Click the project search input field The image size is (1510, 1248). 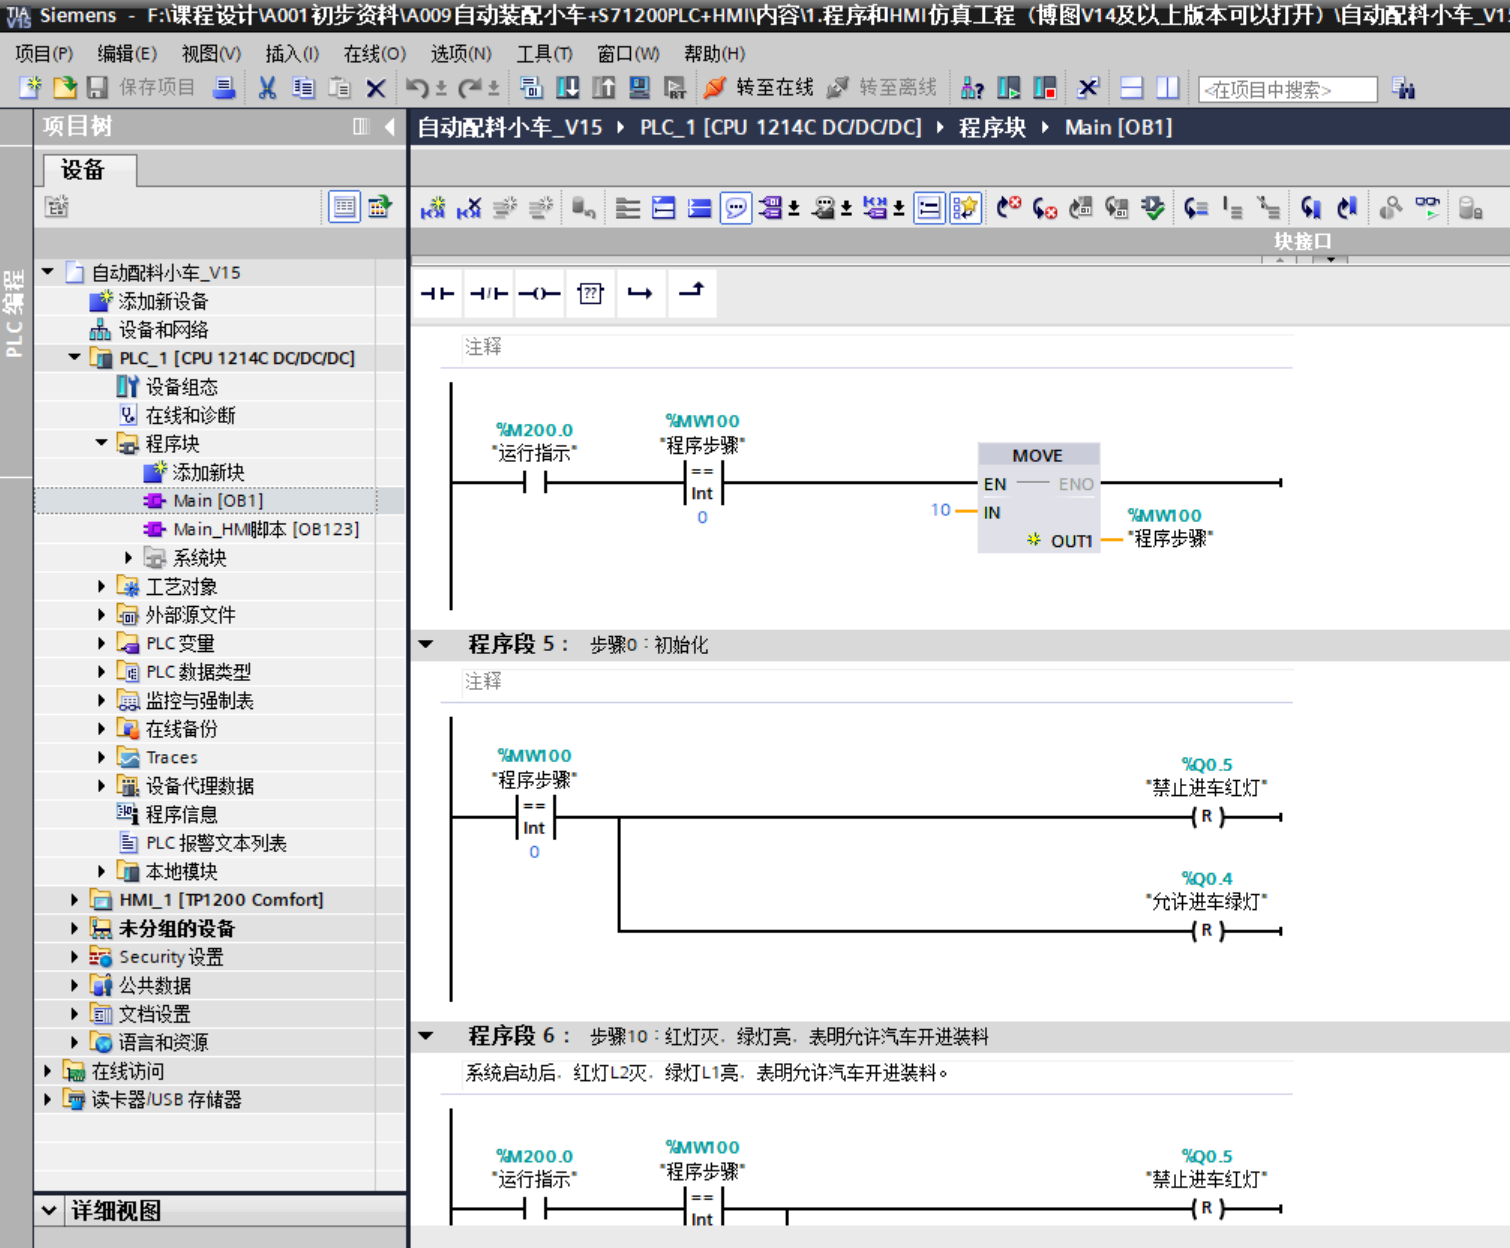point(1287,90)
